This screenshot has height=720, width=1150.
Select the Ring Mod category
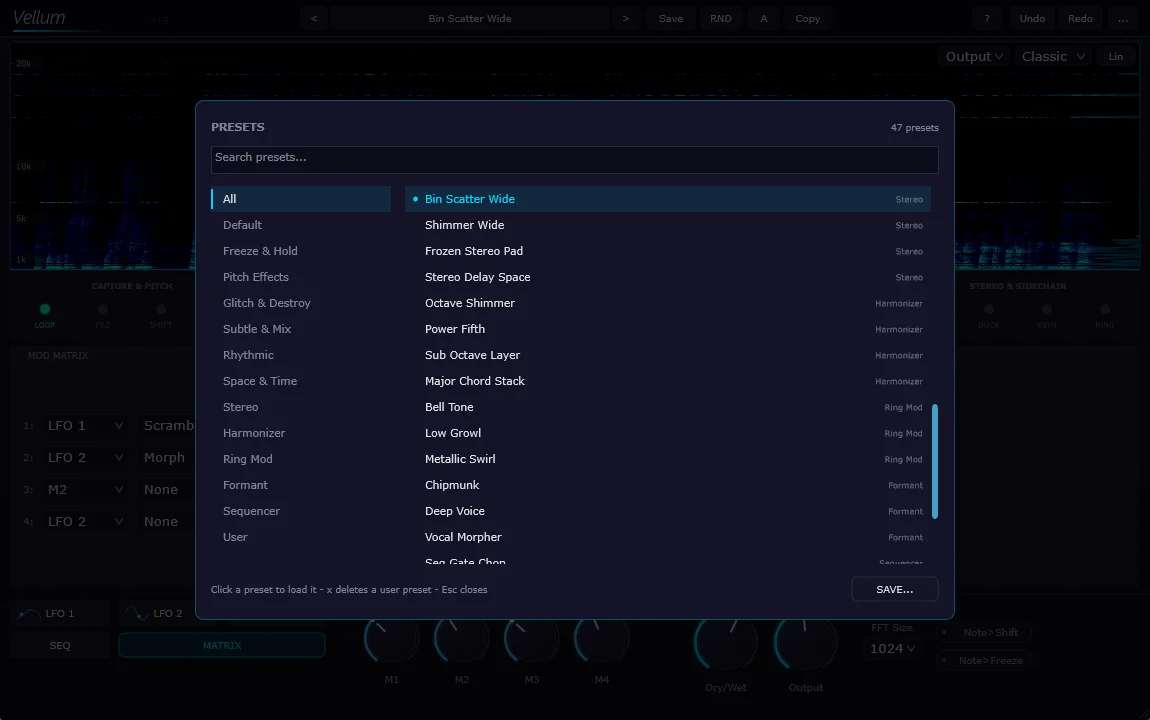[301, 459]
